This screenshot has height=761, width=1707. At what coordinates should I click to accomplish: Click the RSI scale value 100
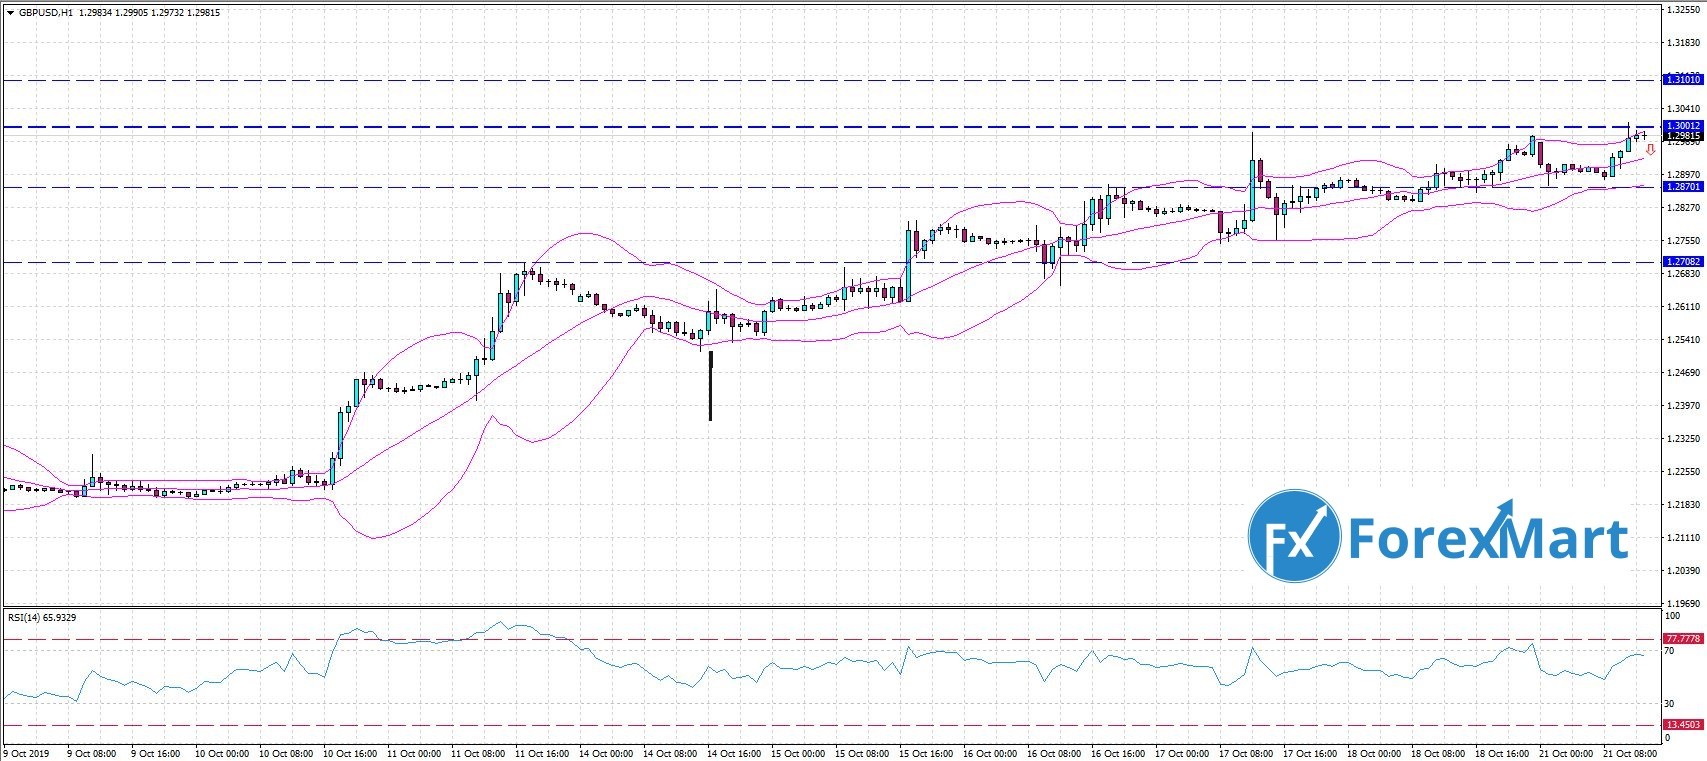pyautogui.click(x=1669, y=617)
